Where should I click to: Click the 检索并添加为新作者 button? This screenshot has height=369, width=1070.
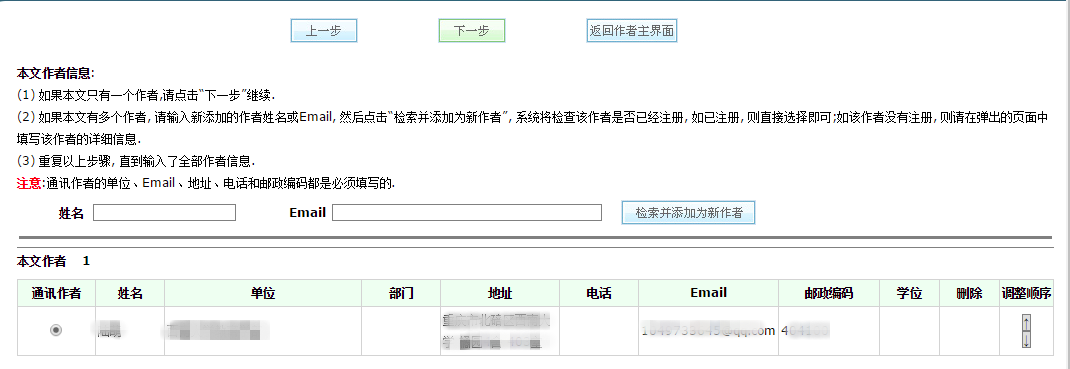click(689, 213)
